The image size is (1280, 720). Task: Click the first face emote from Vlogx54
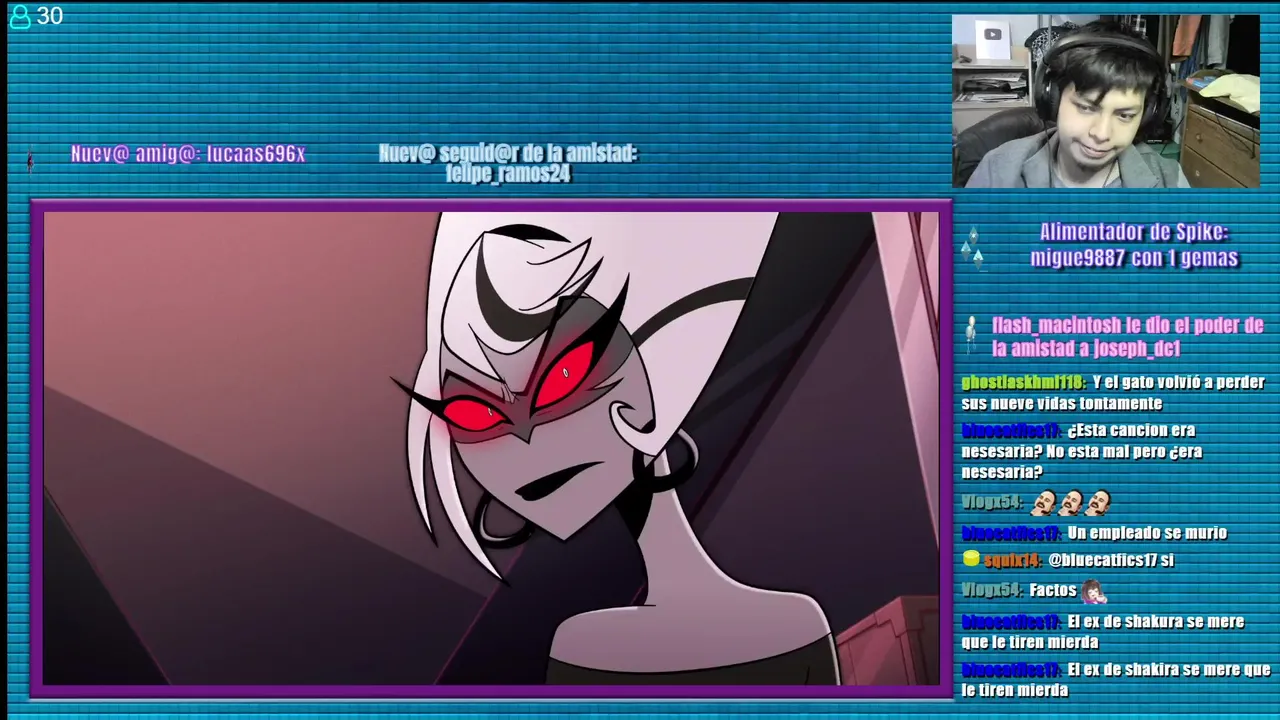coord(1044,501)
